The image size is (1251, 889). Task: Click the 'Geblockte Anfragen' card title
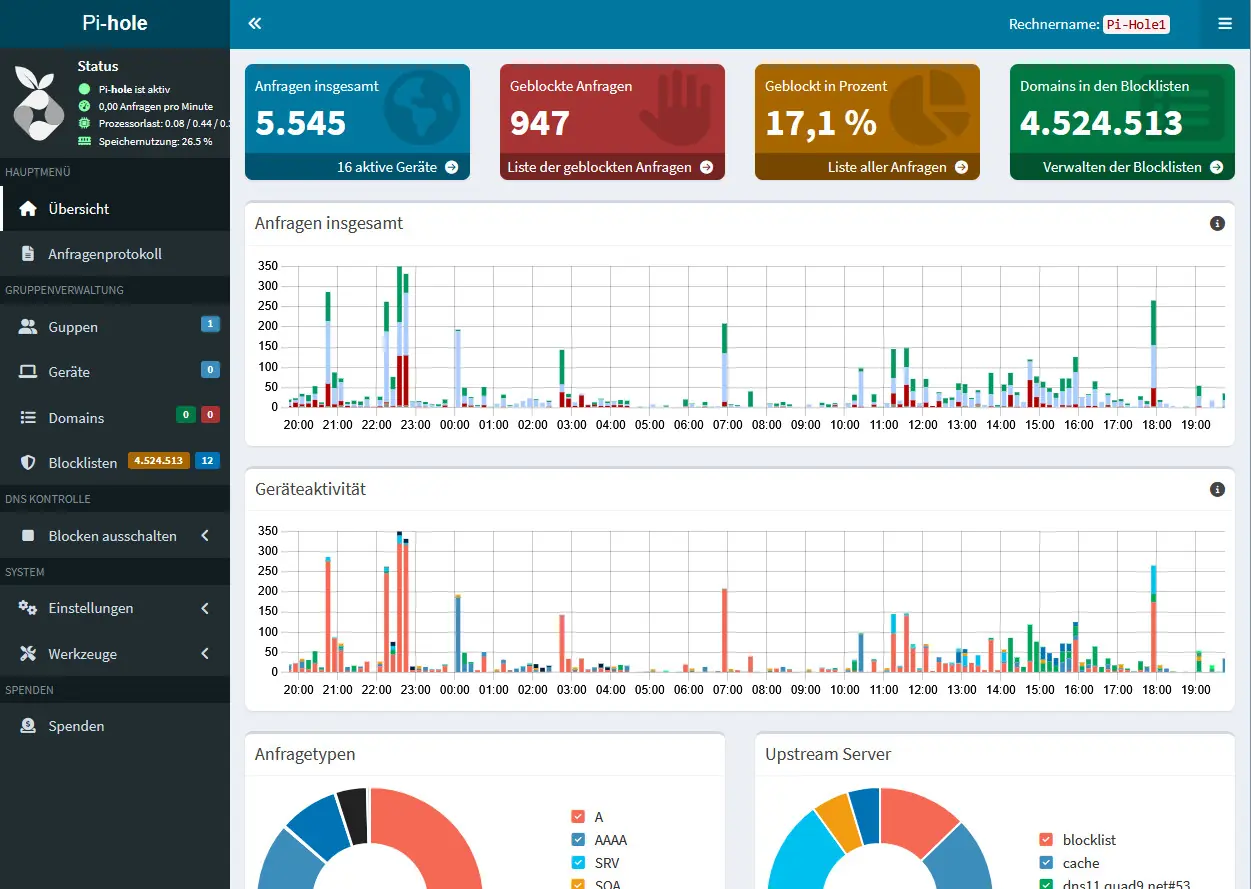click(571, 86)
